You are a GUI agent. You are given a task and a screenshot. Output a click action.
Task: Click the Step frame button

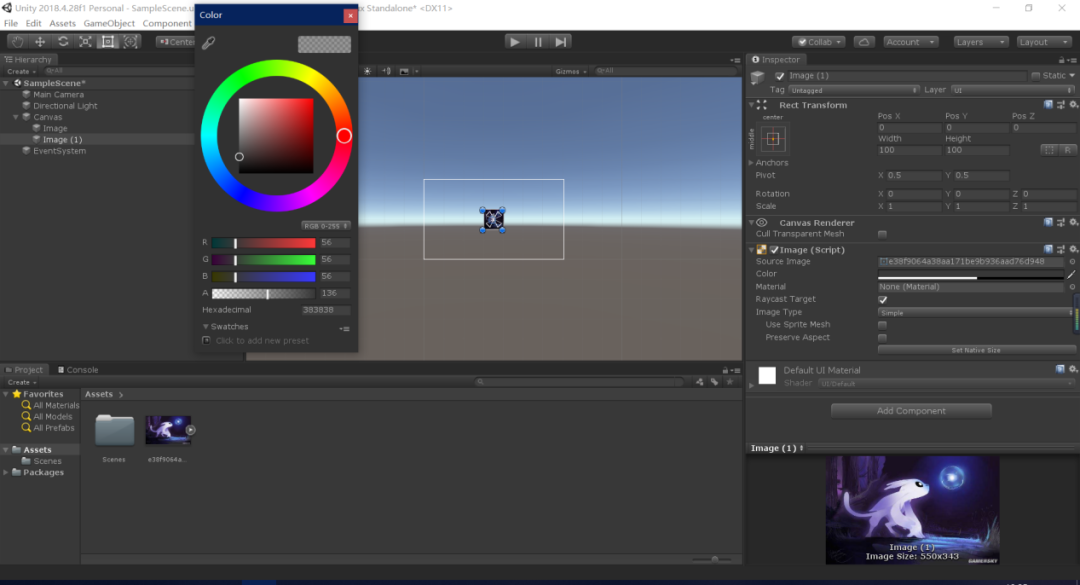(x=561, y=42)
